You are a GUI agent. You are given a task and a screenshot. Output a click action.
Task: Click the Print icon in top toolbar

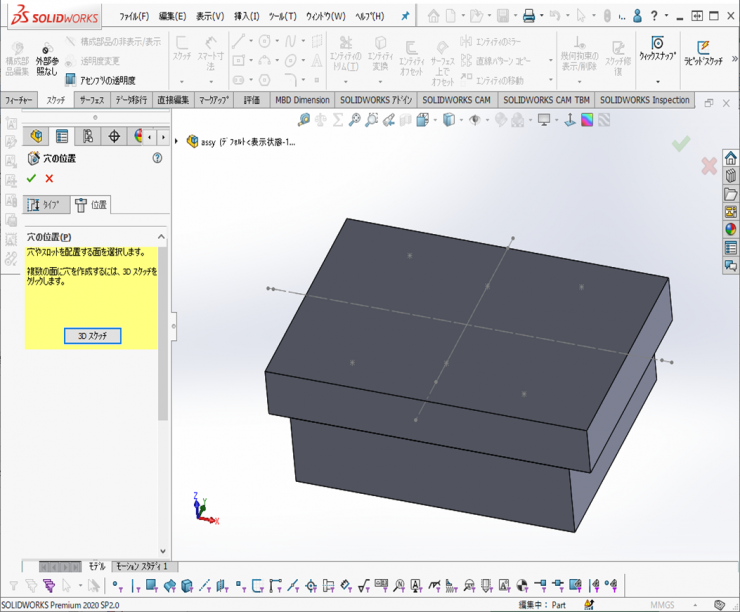tap(529, 16)
